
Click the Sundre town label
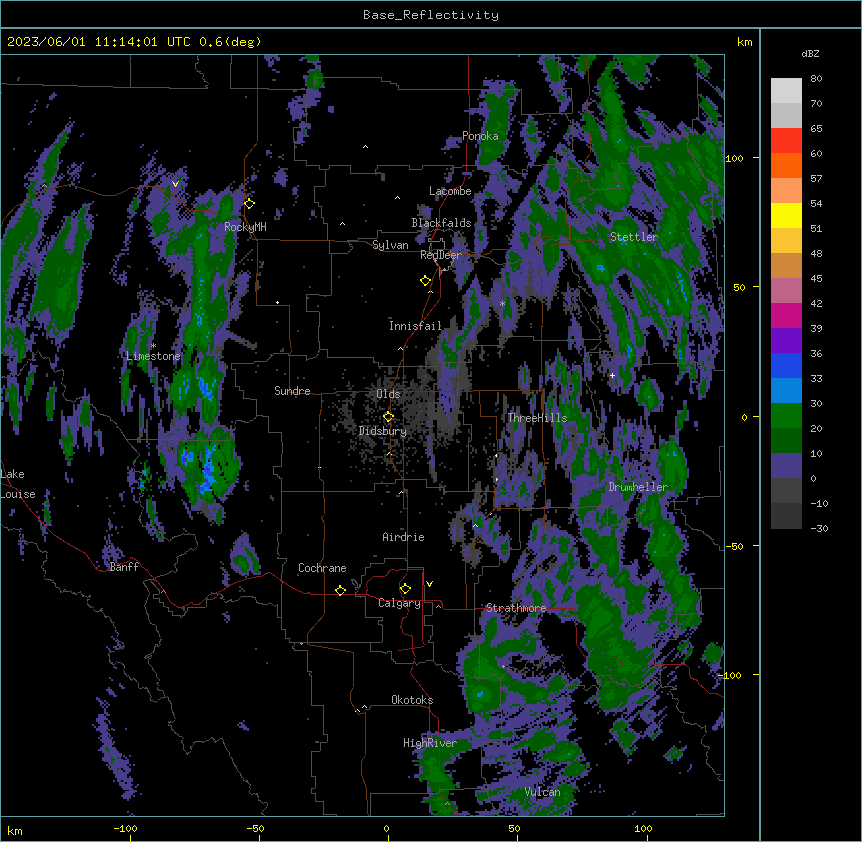click(292, 391)
